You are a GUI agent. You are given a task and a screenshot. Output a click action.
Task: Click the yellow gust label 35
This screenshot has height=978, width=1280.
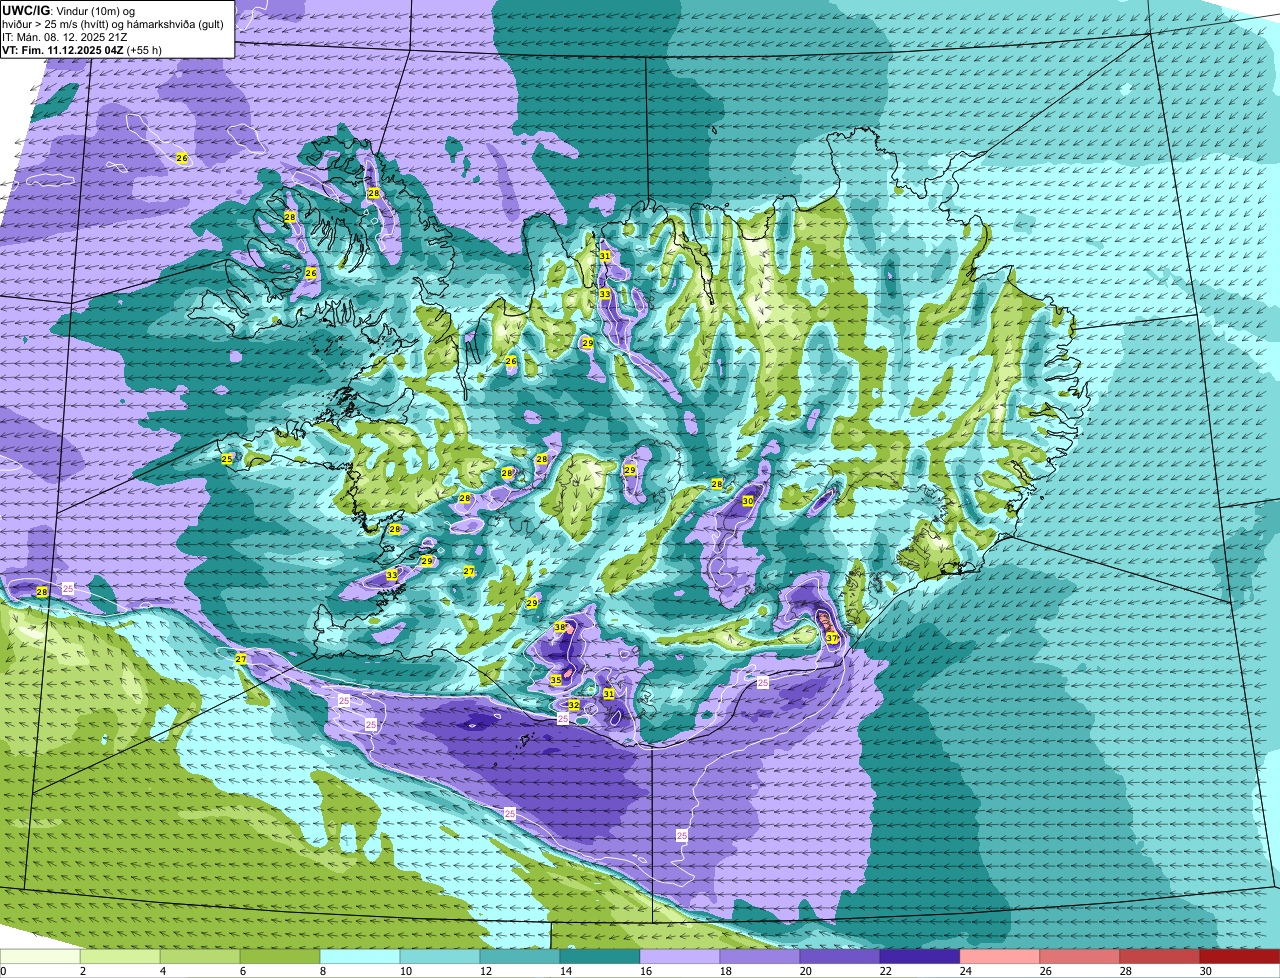pos(556,680)
